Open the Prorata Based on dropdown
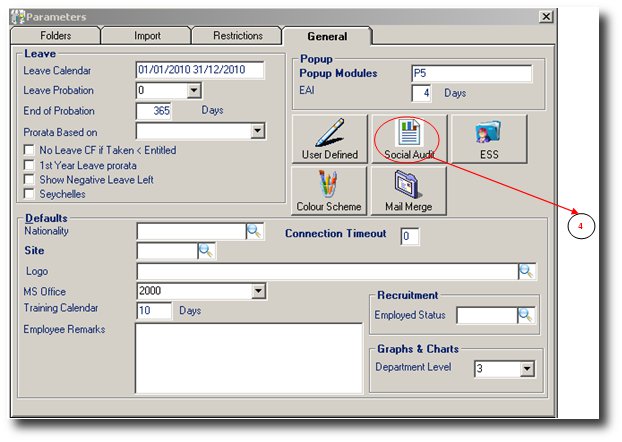Viewport: 622px width, 442px height. pos(257,131)
